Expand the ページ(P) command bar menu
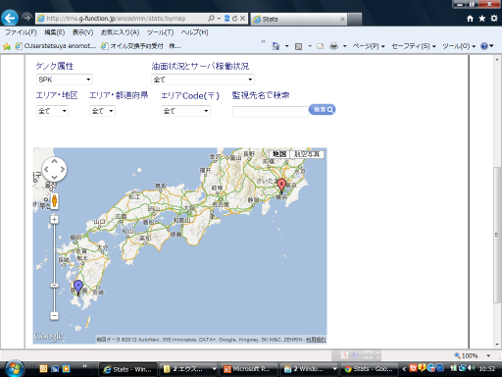This screenshot has height=377, width=502. pos(369,46)
